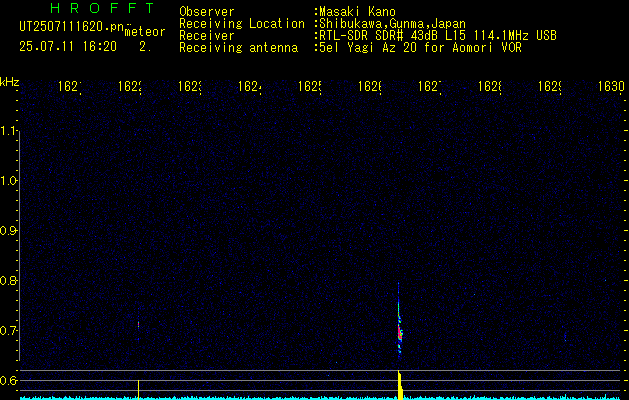Click the 1624 time axis label
The image size is (629, 400).
pyautogui.click(x=250, y=87)
